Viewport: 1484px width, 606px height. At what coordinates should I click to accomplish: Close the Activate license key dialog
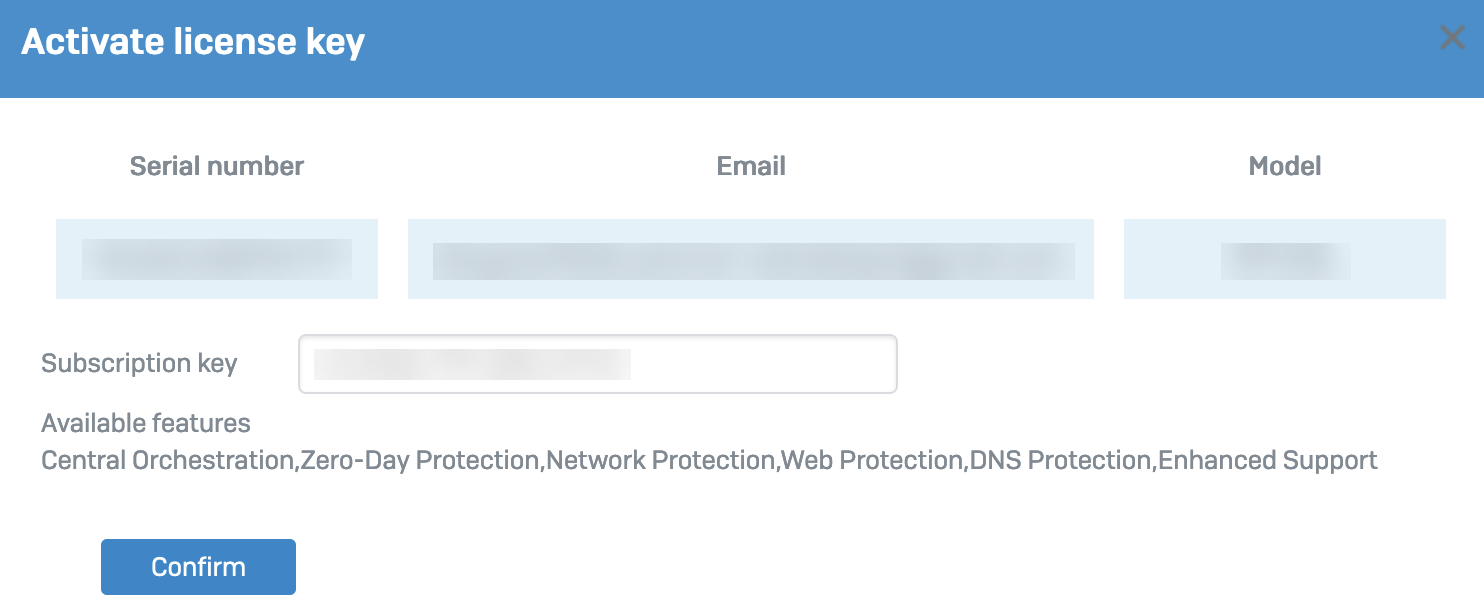(1452, 39)
